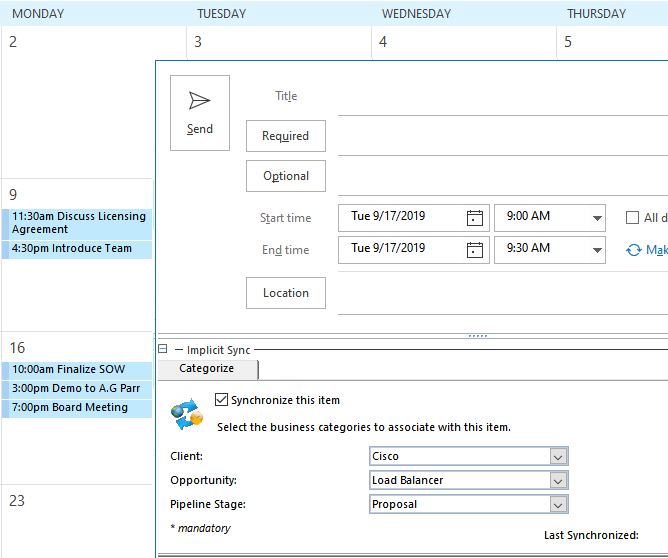668x558 pixels.
Task: Open the 10:00am Finalize SOW event
Action: pos(77,370)
